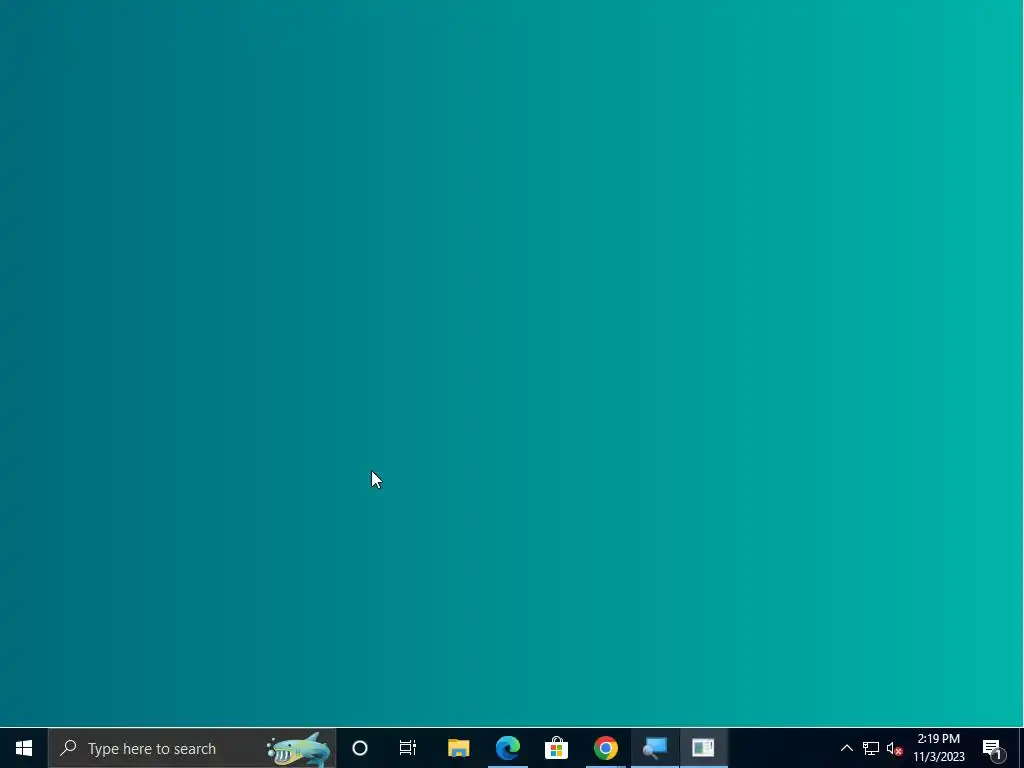Click the 'Type here to search' box
The image size is (1024, 768).
192,748
